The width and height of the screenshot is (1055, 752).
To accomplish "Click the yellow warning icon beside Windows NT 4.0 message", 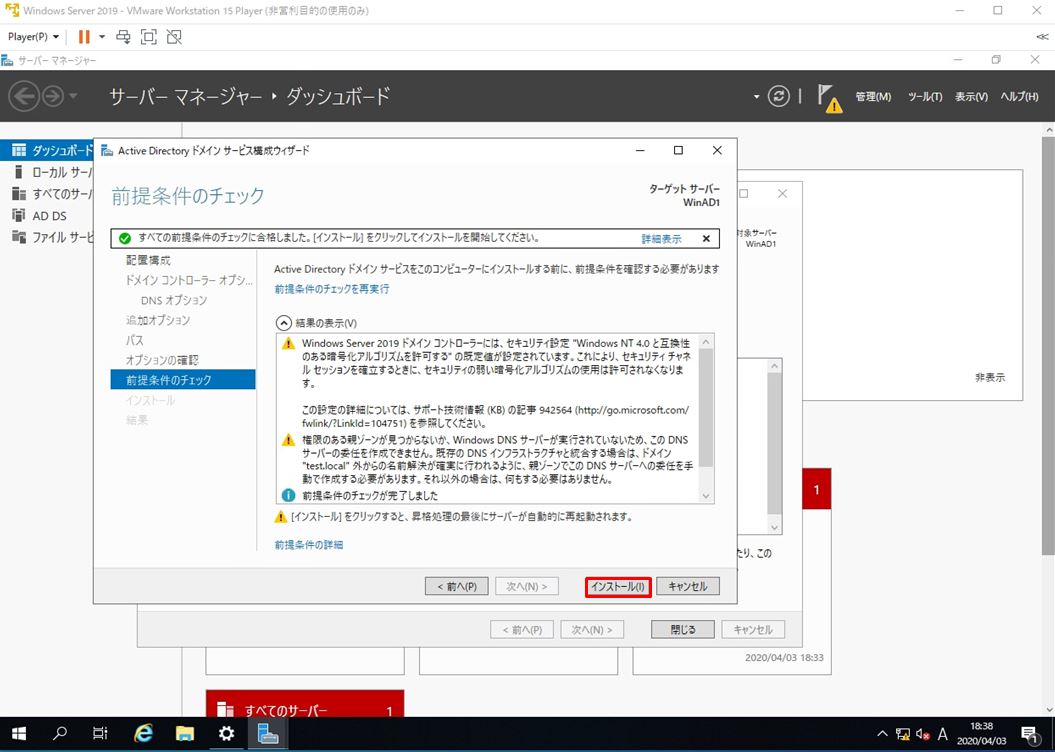I will click(289, 344).
